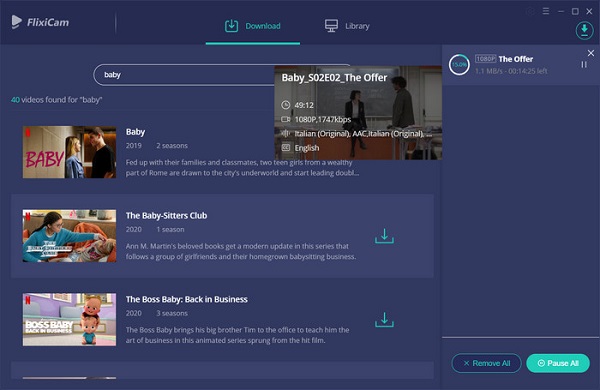Open The Boss Baby: Back in Business title
Screen dimensions: 600x390
pyautogui.click(x=187, y=299)
